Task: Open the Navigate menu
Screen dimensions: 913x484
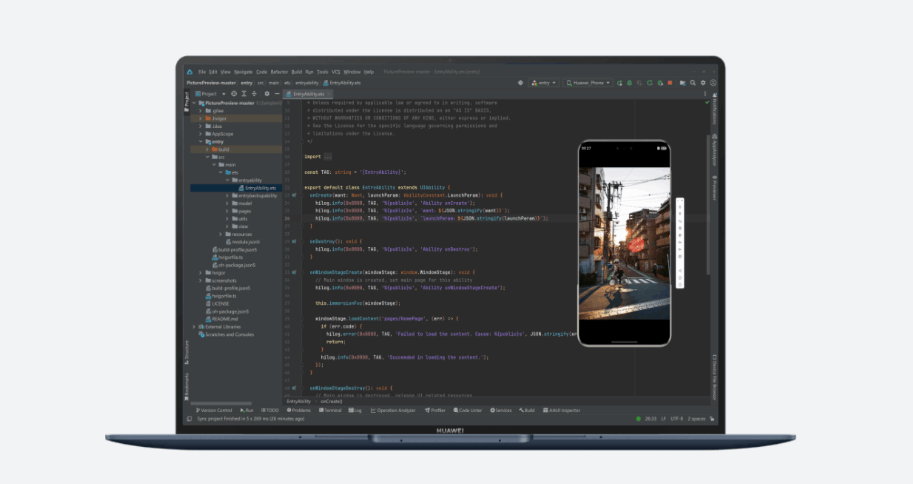Action: 243,72
